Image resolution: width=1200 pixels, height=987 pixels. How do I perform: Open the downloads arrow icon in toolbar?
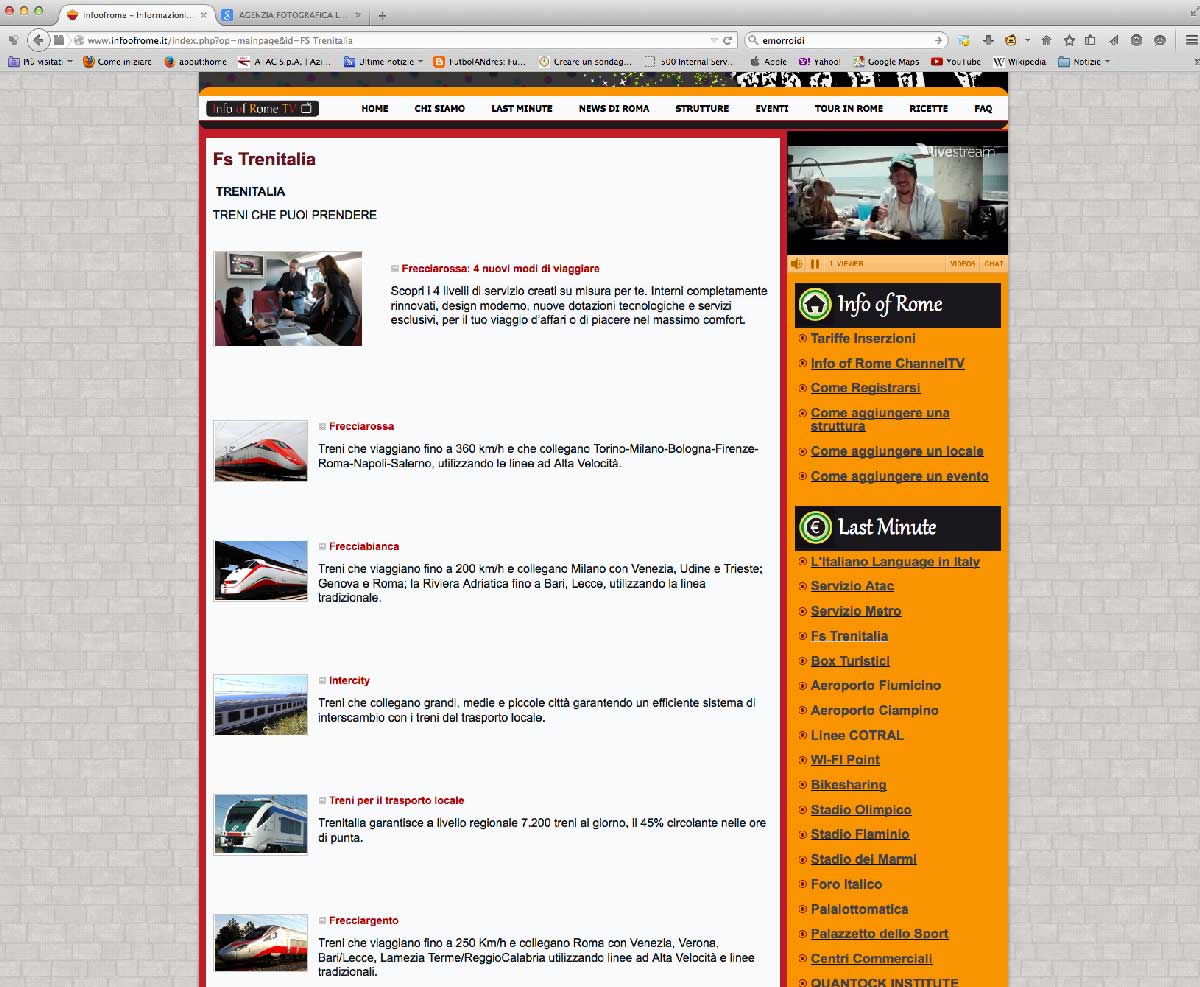988,41
